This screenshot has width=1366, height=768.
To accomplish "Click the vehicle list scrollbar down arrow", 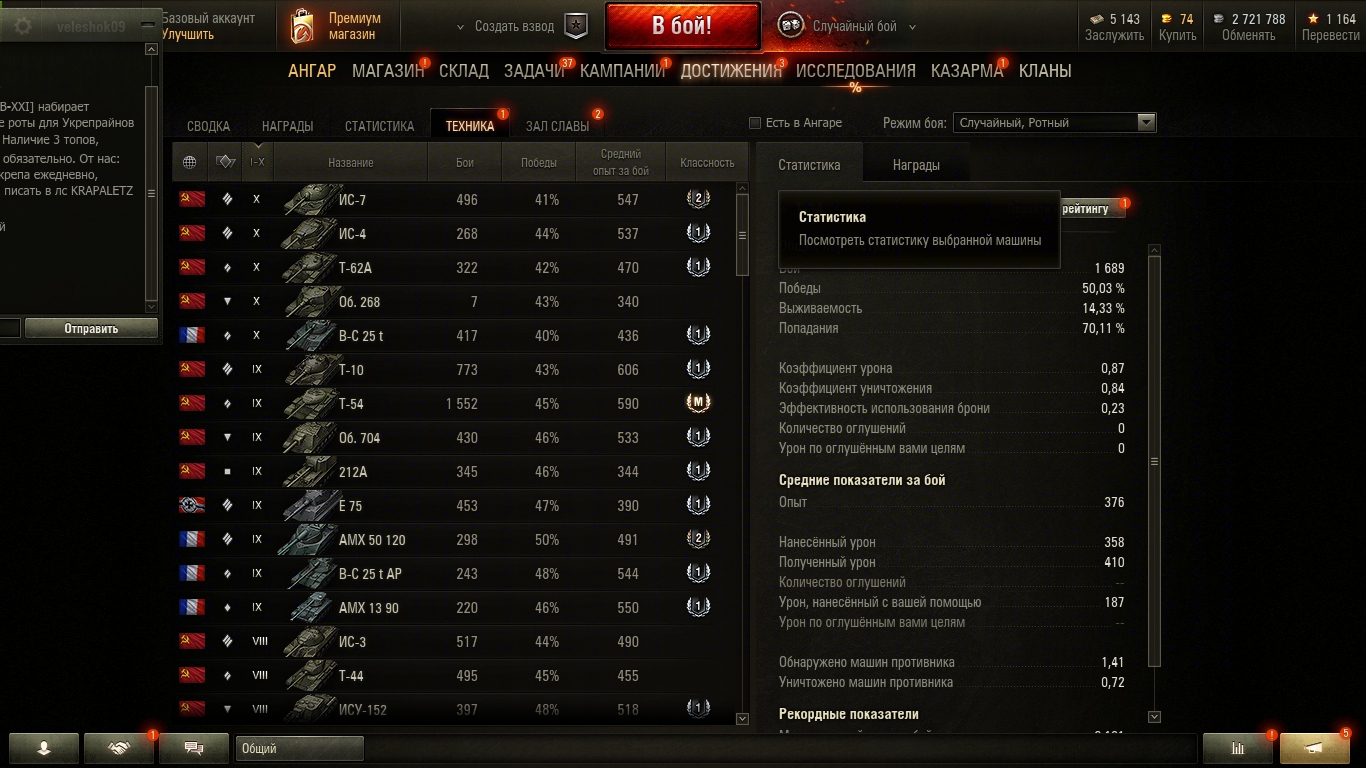I will click(x=742, y=718).
